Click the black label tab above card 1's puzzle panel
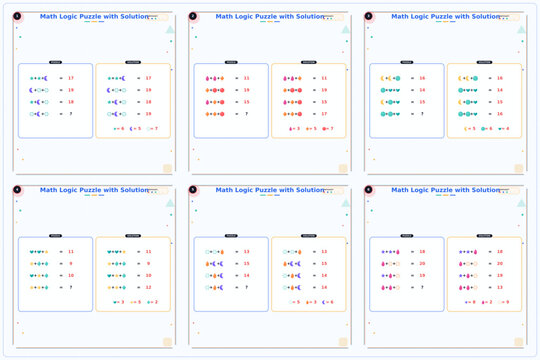540x360 pixels. (55, 62)
